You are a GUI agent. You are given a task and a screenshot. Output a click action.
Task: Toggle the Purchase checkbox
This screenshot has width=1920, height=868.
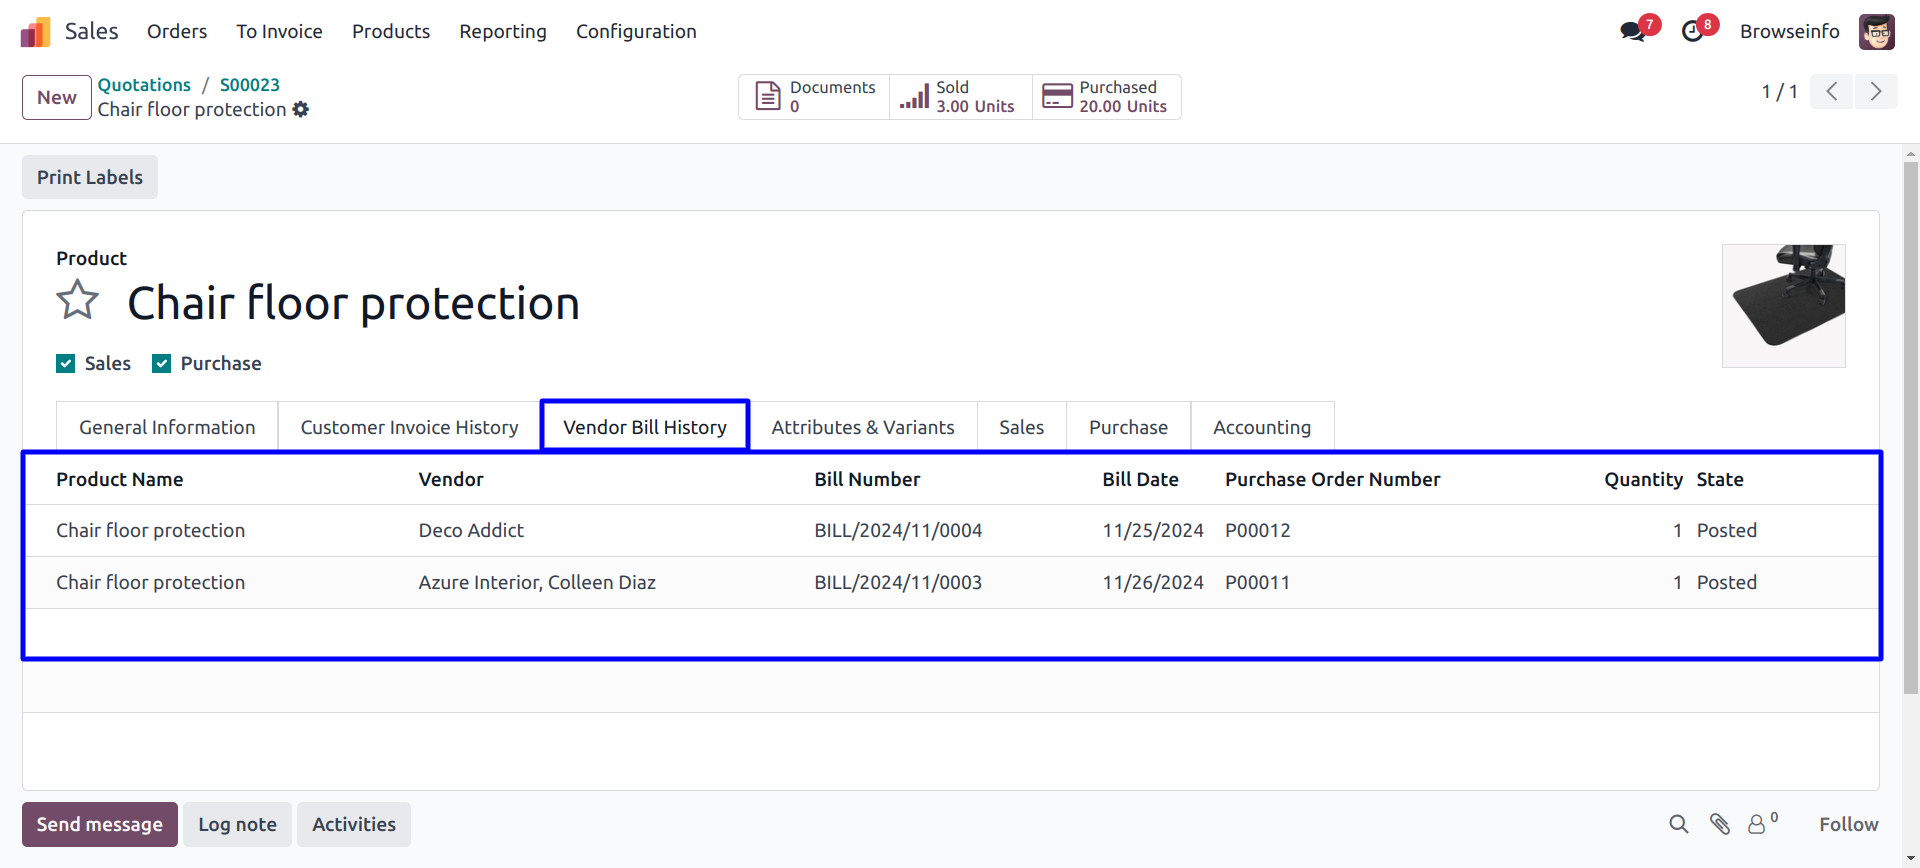[x=162, y=364]
